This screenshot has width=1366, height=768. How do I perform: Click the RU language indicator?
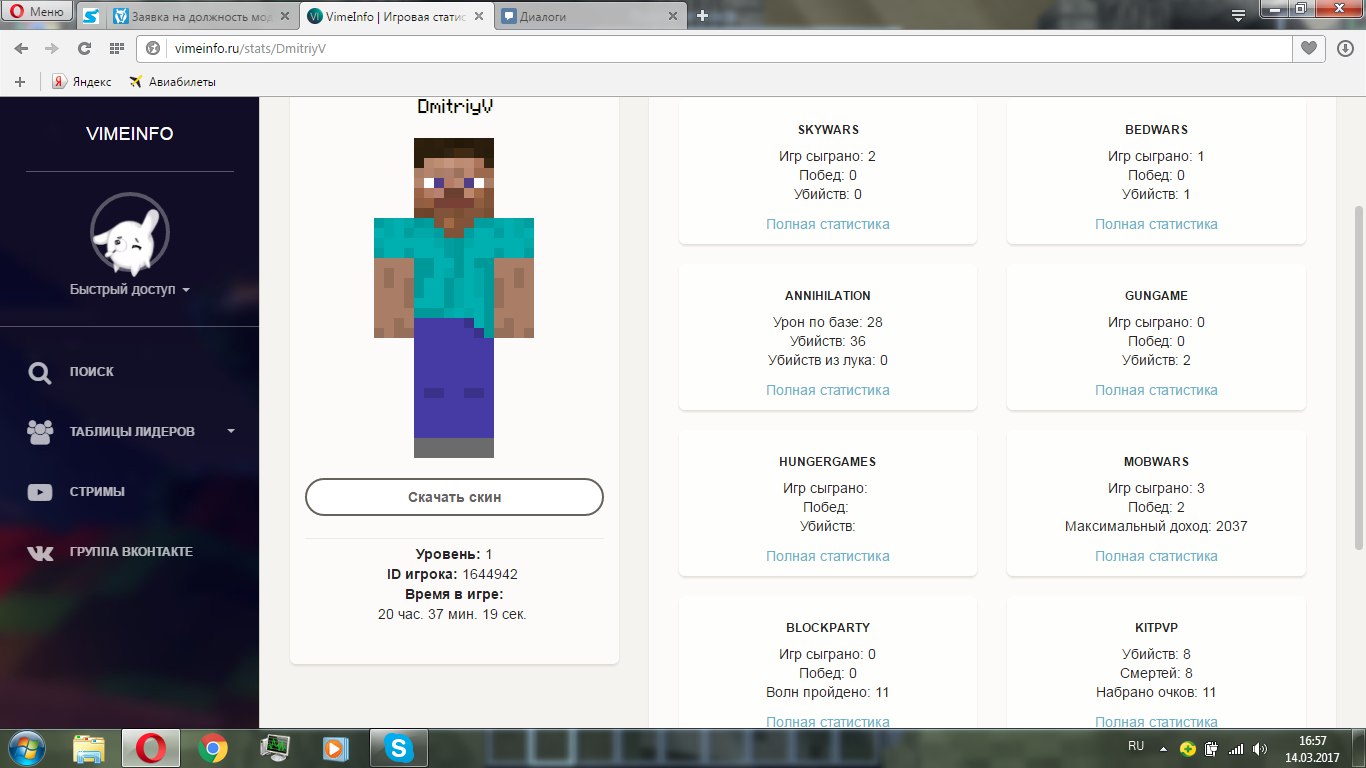point(1136,747)
